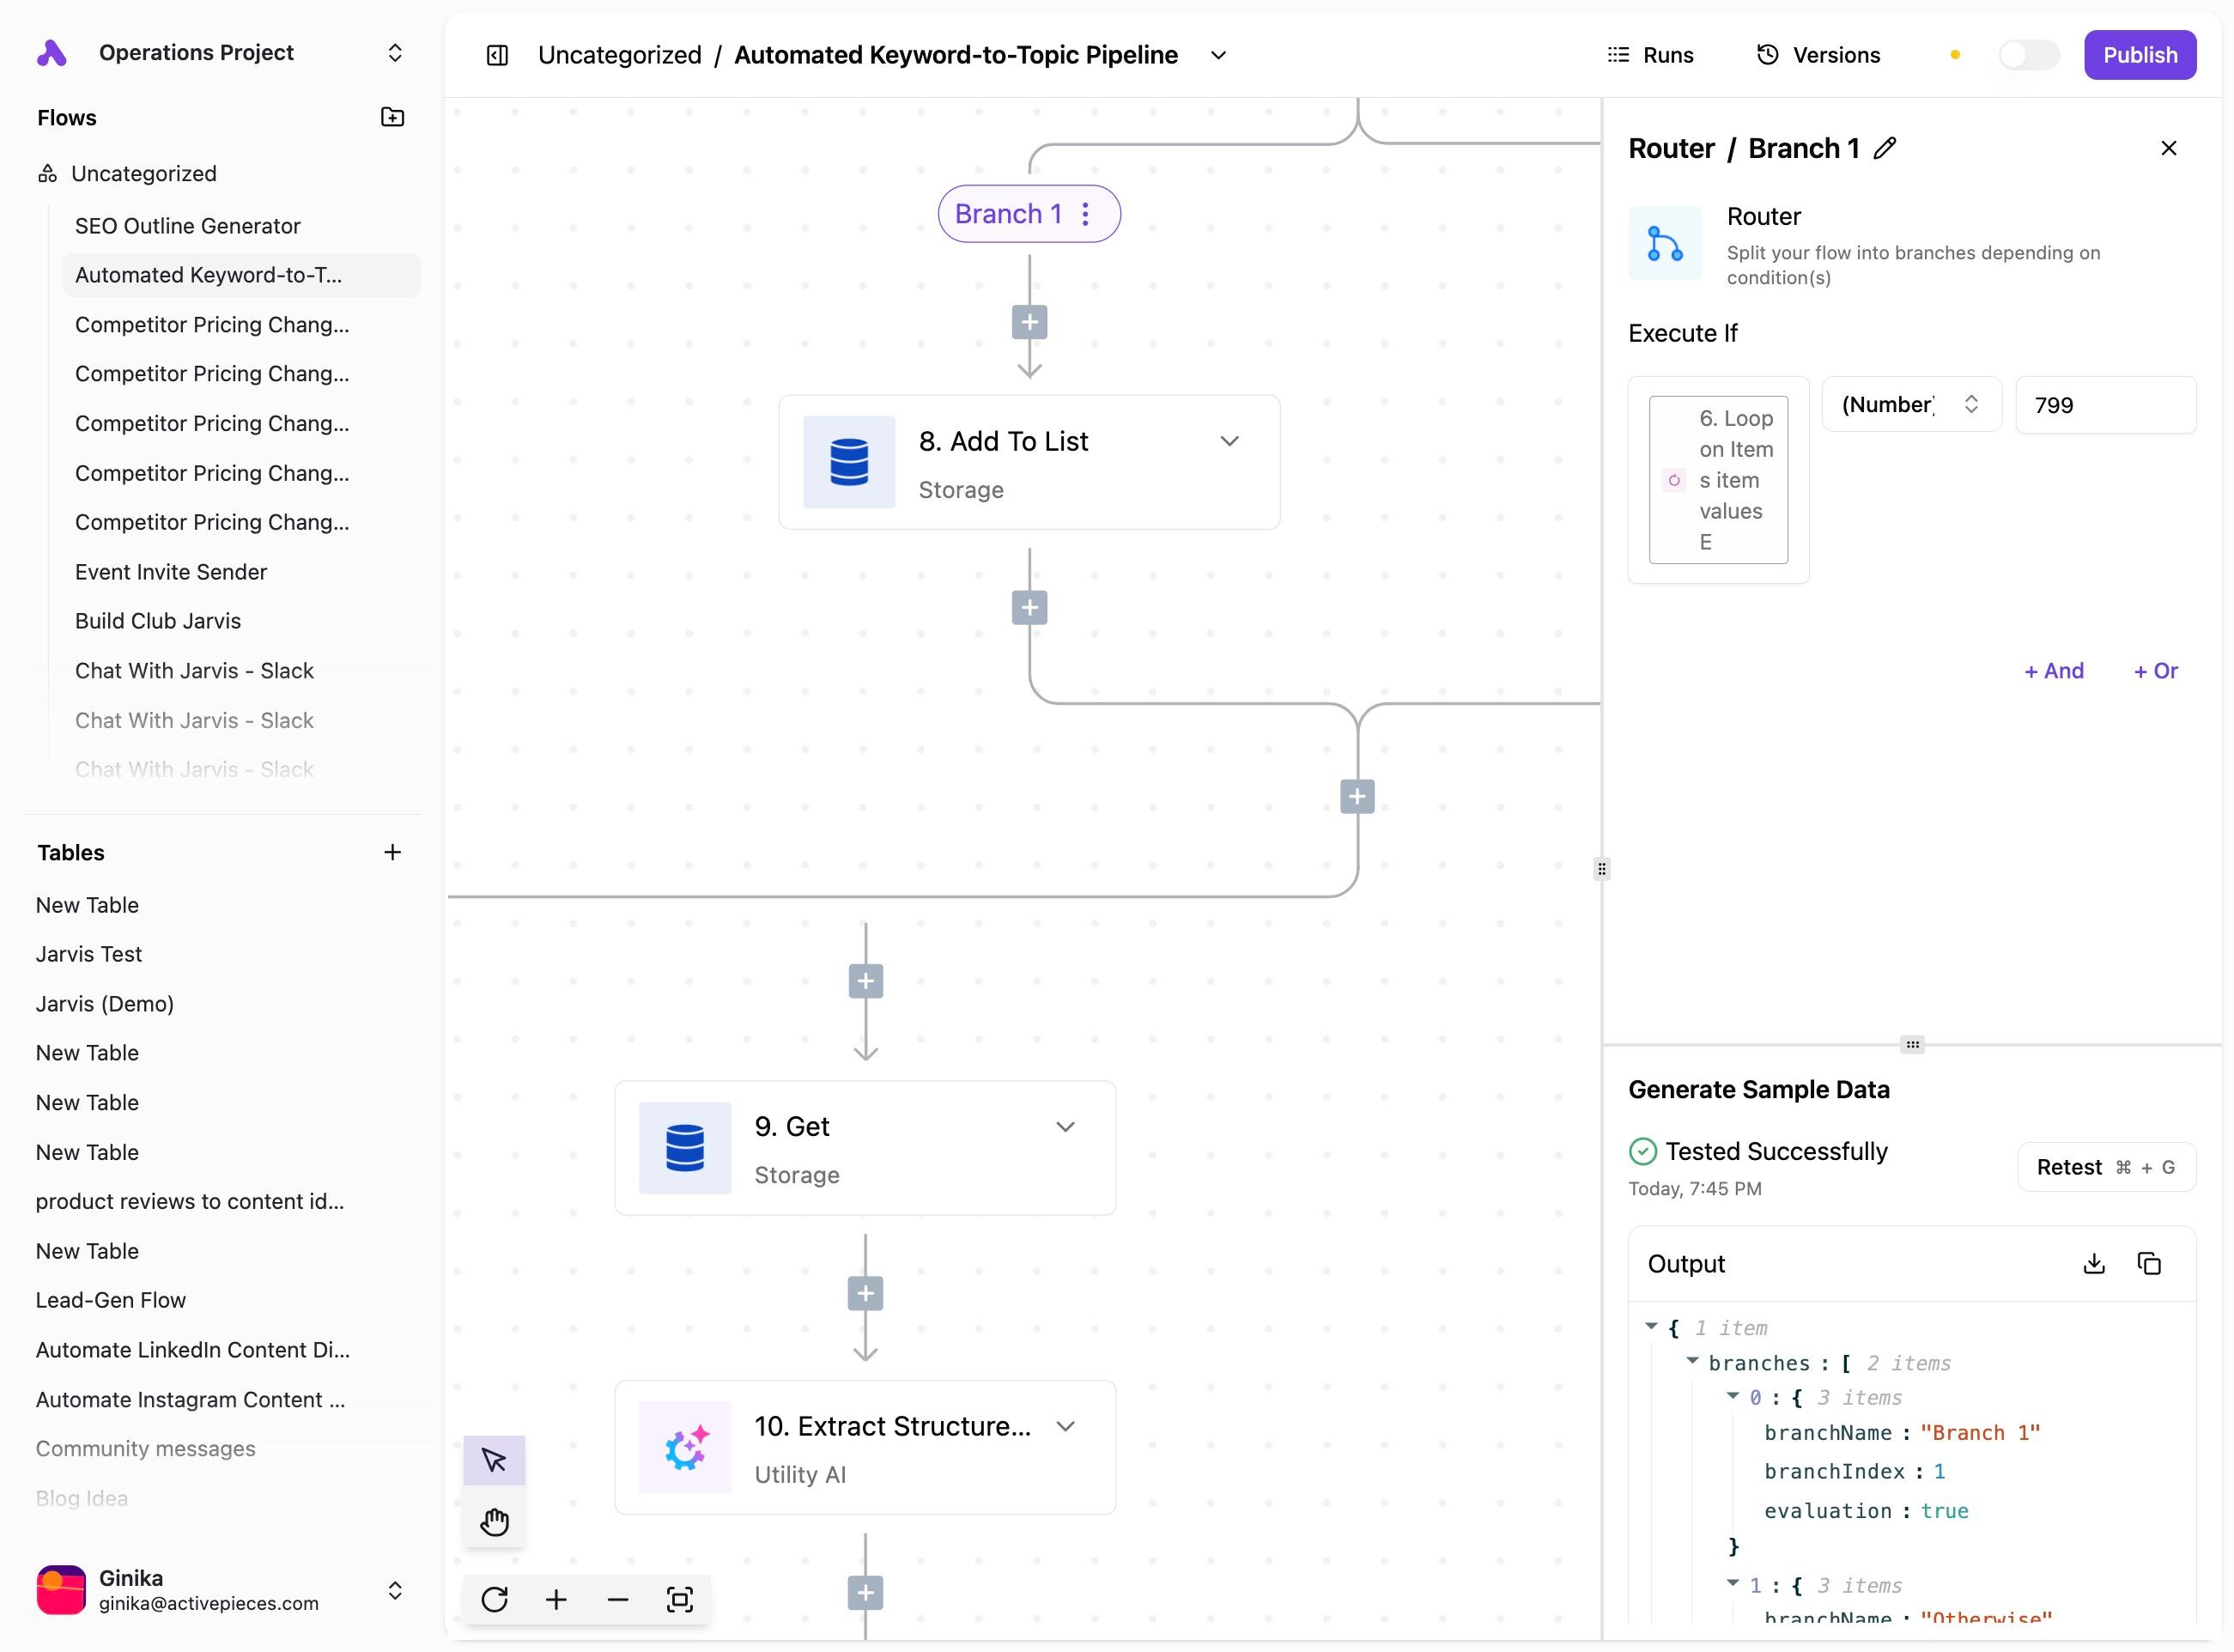Click the new folder icon beside Flows
This screenshot has height=1652, width=2234.
(x=393, y=117)
